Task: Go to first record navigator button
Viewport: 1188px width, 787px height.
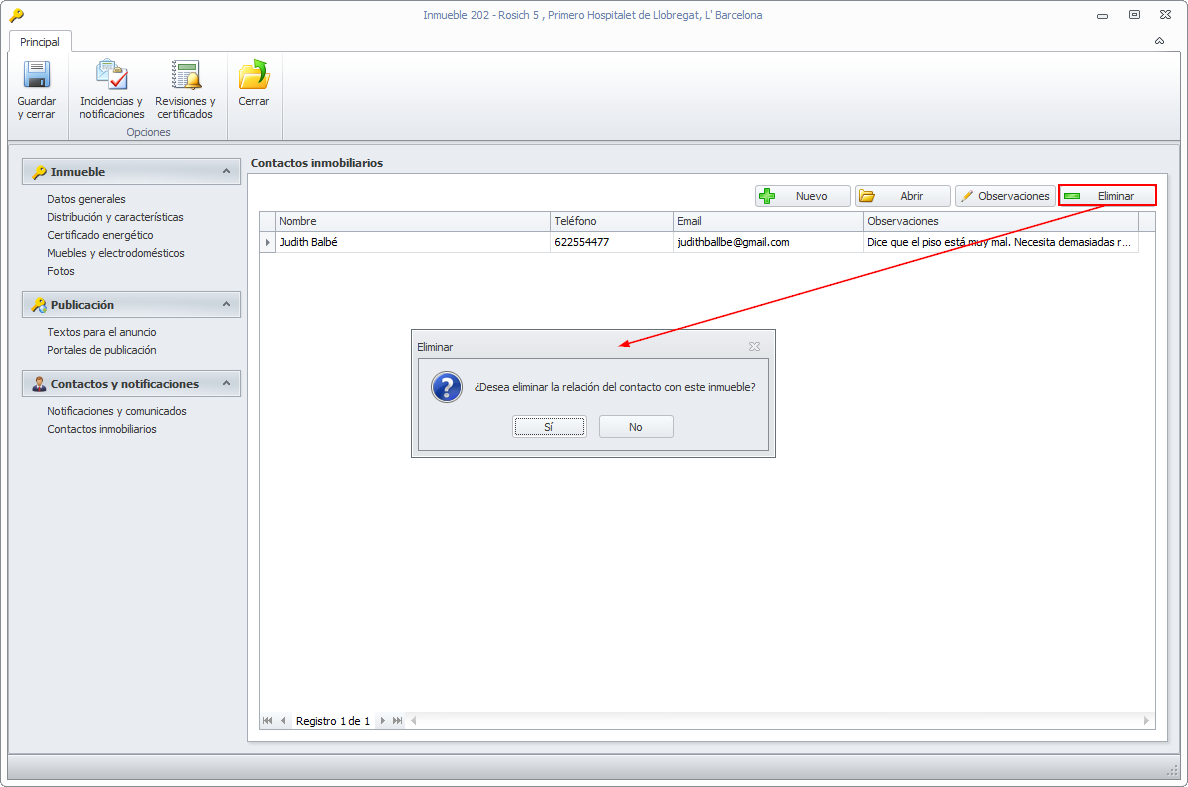Action: [x=267, y=721]
